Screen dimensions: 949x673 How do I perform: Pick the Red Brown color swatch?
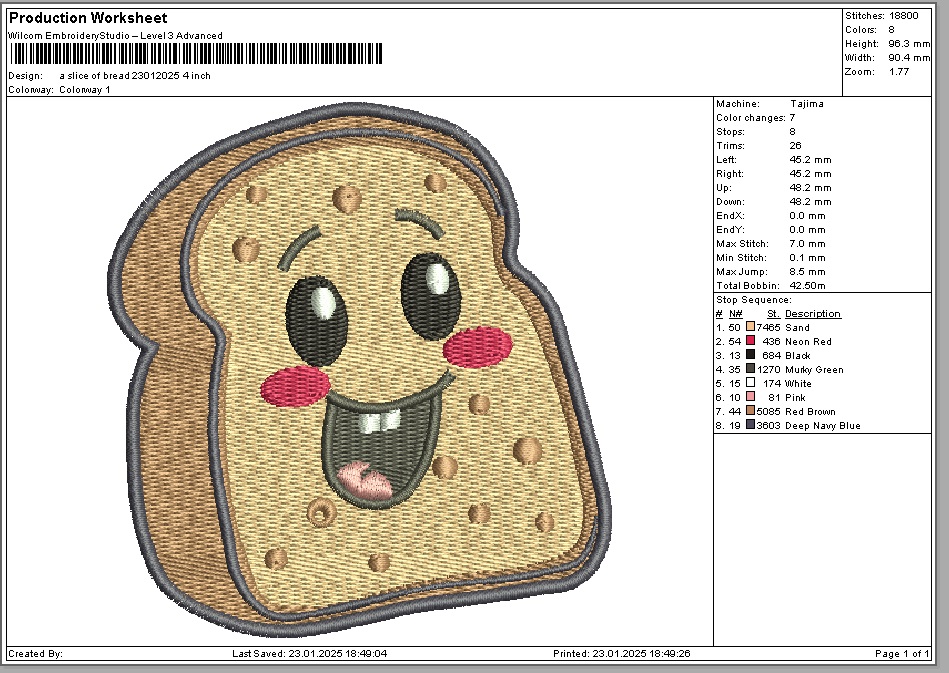[750, 410]
